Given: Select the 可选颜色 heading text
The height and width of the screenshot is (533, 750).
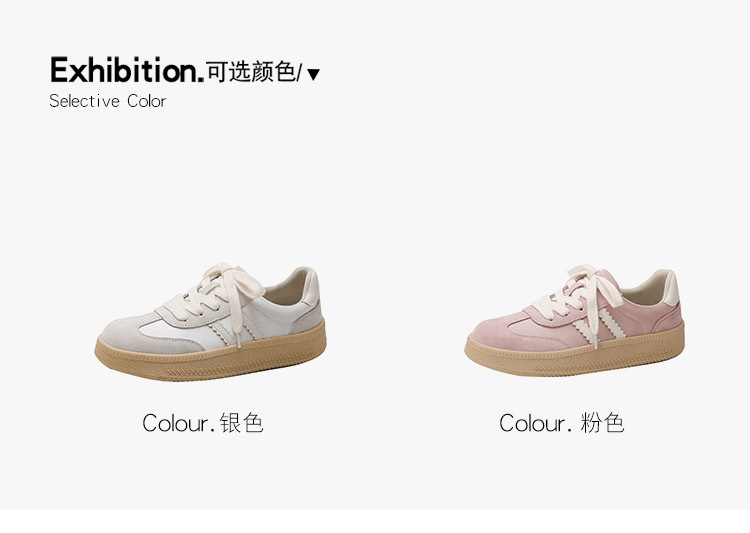Looking at the screenshot, I should click(250, 72).
